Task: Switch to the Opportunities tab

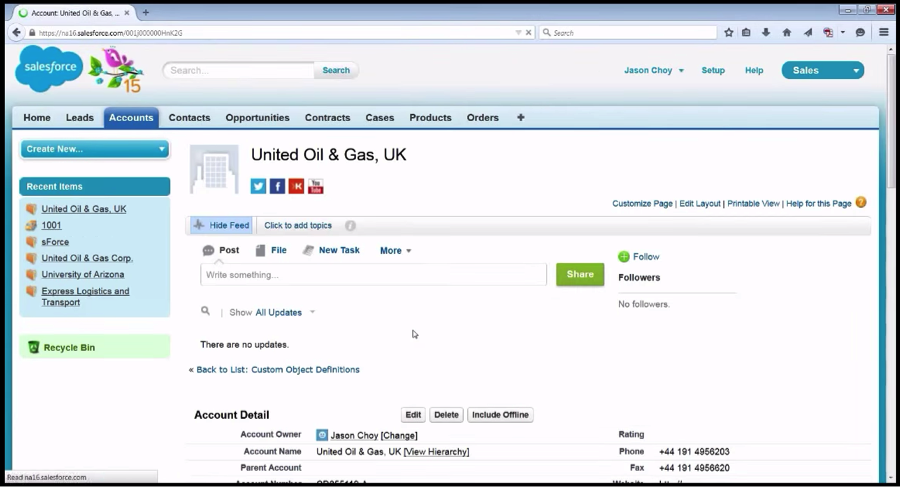Action: 257,117
